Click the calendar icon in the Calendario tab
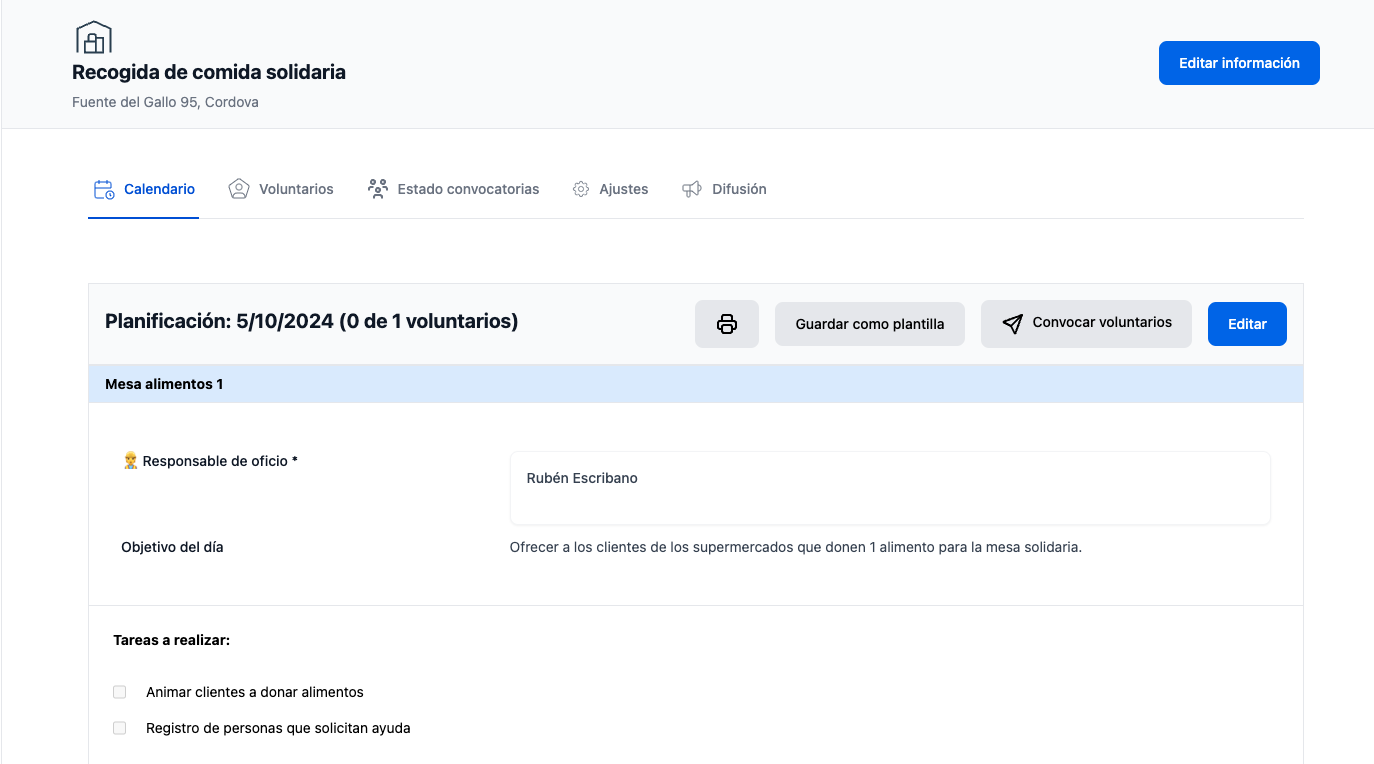1374x764 pixels. click(x=104, y=189)
